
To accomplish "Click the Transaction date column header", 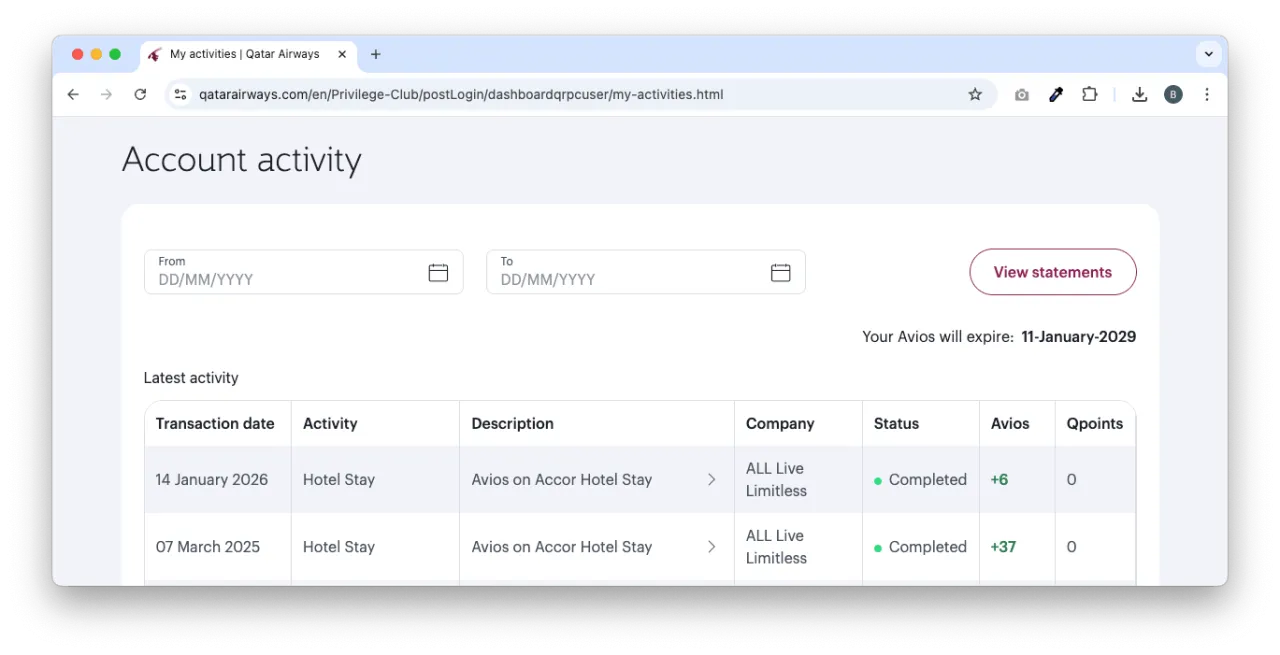I will click(215, 424).
